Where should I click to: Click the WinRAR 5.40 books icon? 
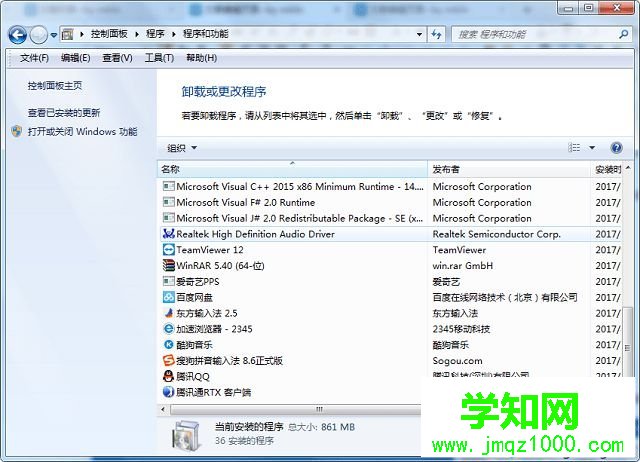tap(169, 266)
